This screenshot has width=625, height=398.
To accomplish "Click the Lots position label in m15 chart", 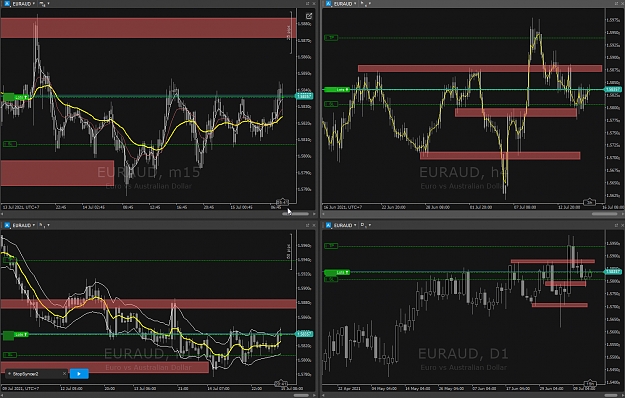I will [x=16, y=97].
